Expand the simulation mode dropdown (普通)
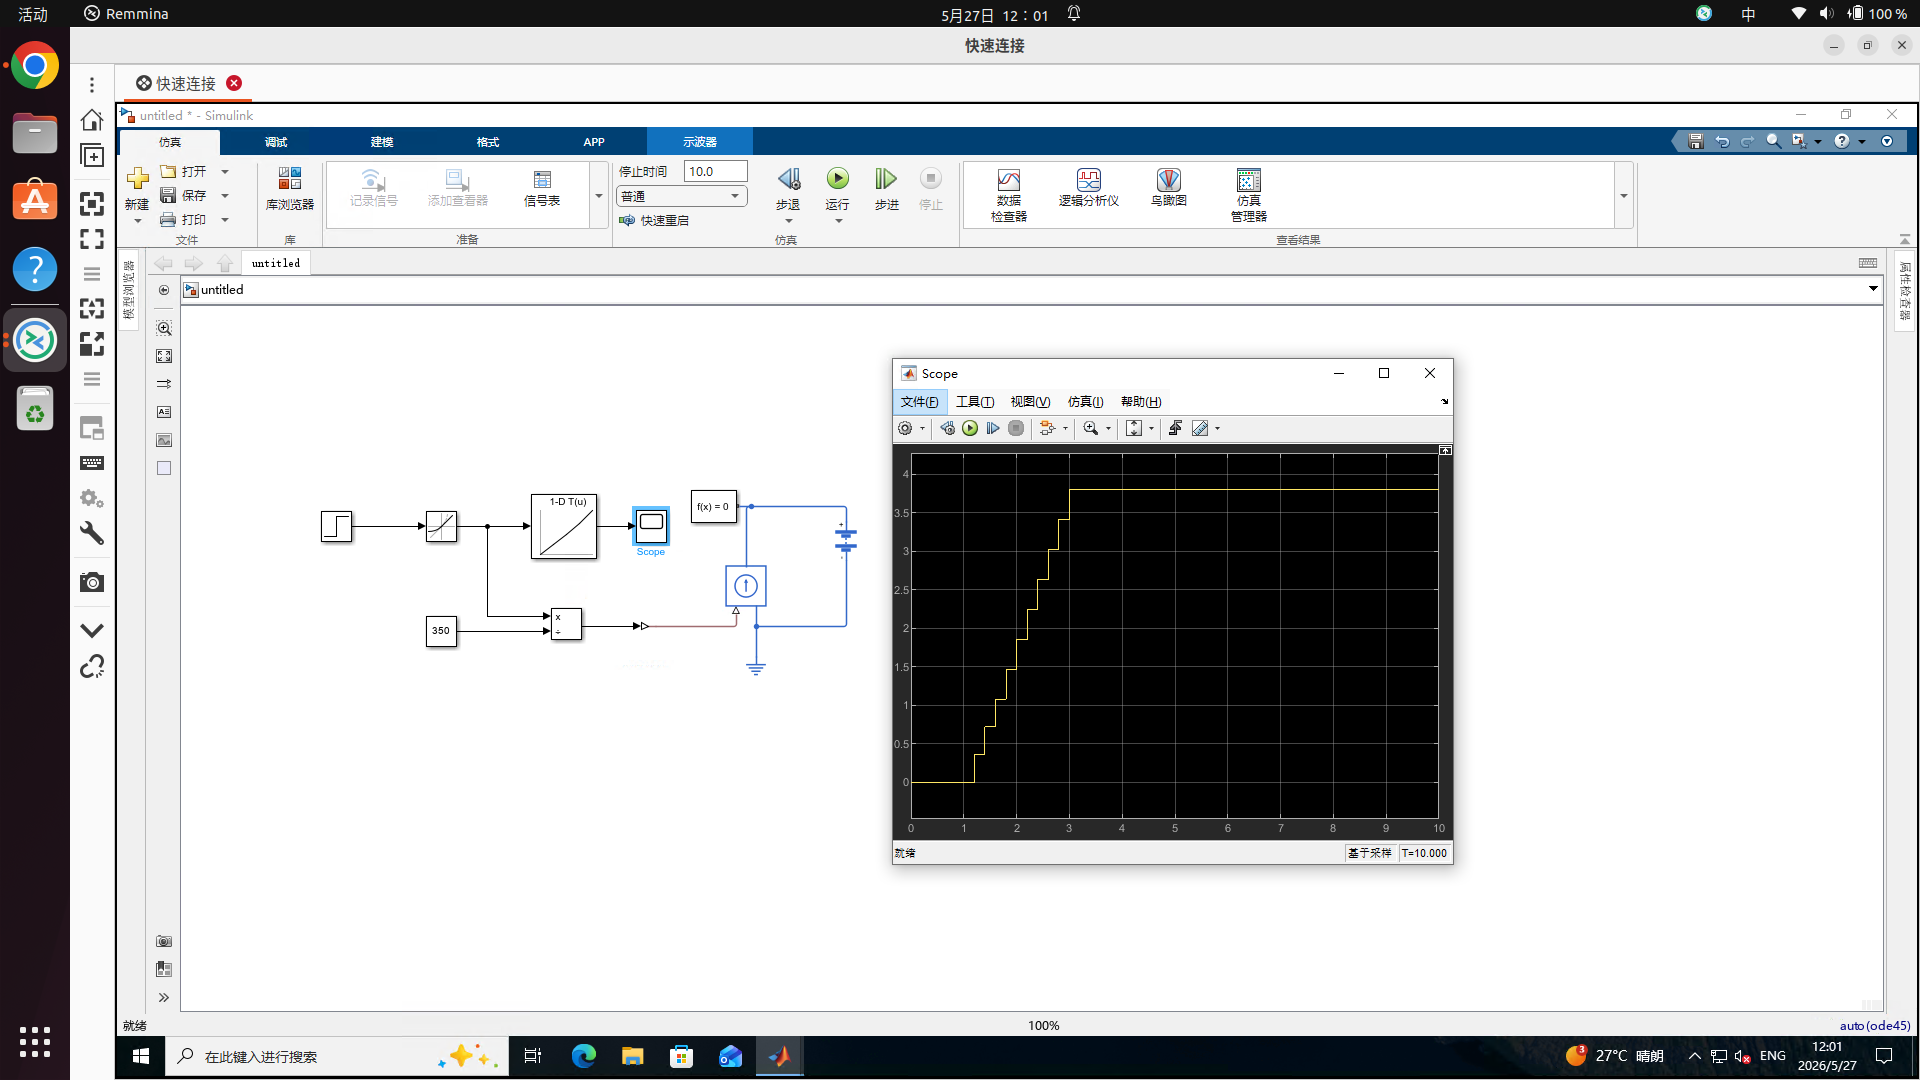Viewport: 1920px width, 1080px height. pos(682,196)
